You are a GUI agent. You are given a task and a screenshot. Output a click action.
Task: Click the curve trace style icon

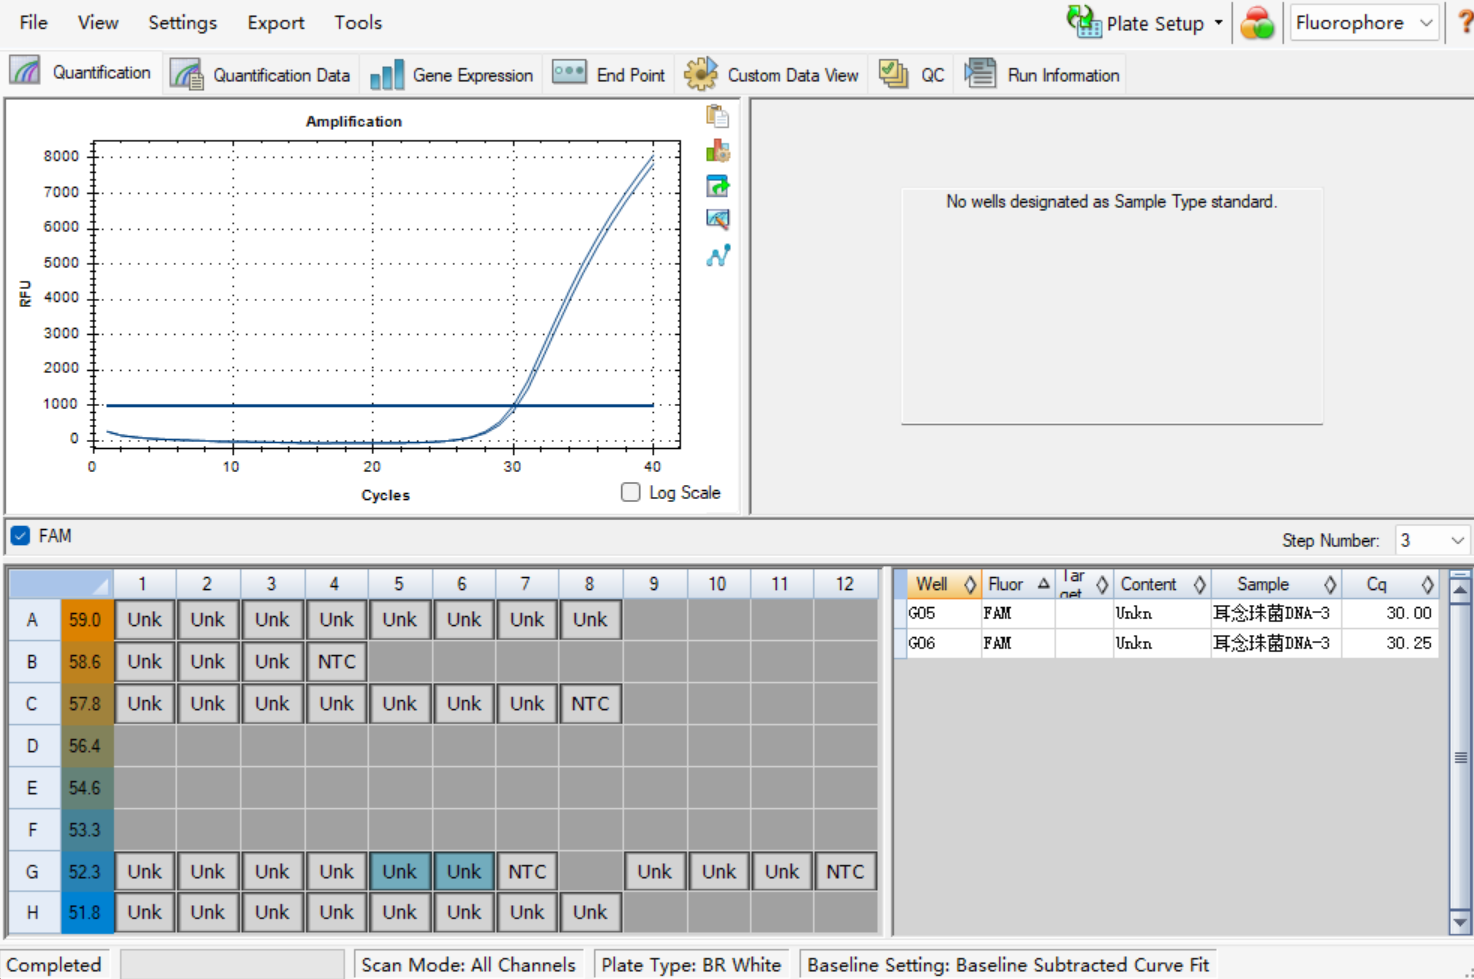pyautogui.click(x=717, y=256)
